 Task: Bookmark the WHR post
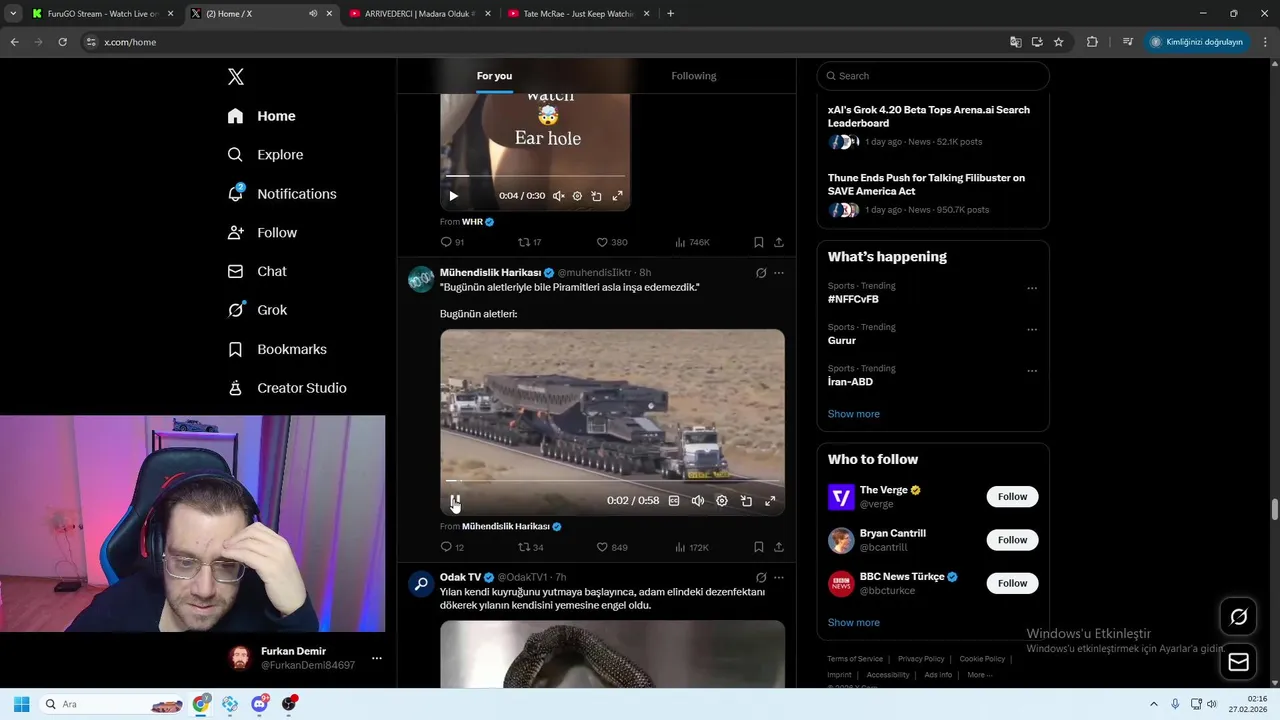(758, 242)
